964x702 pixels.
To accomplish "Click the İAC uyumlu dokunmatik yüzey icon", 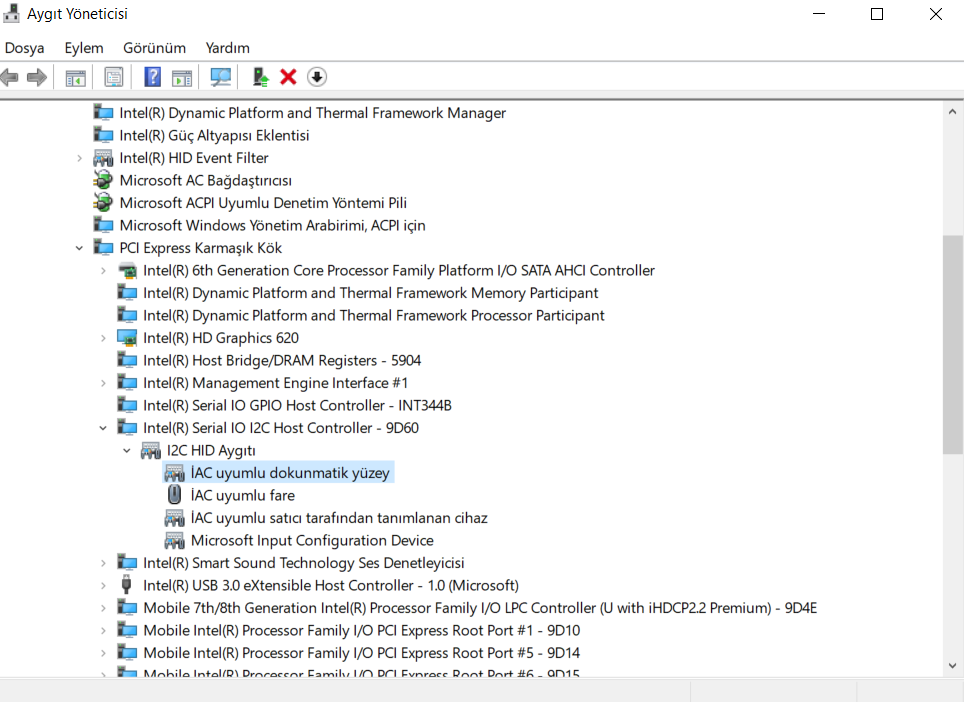I will click(x=175, y=473).
